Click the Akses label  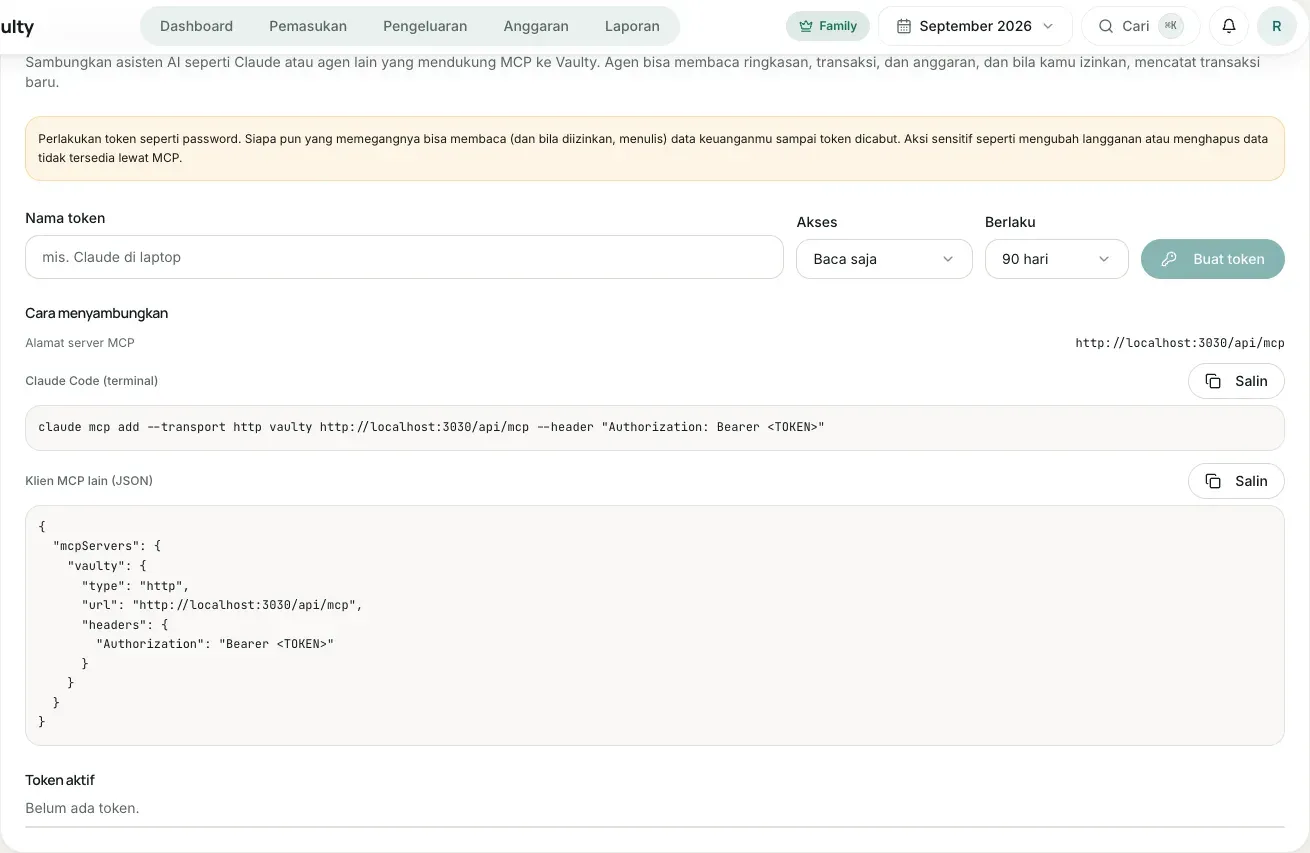coord(817,222)
